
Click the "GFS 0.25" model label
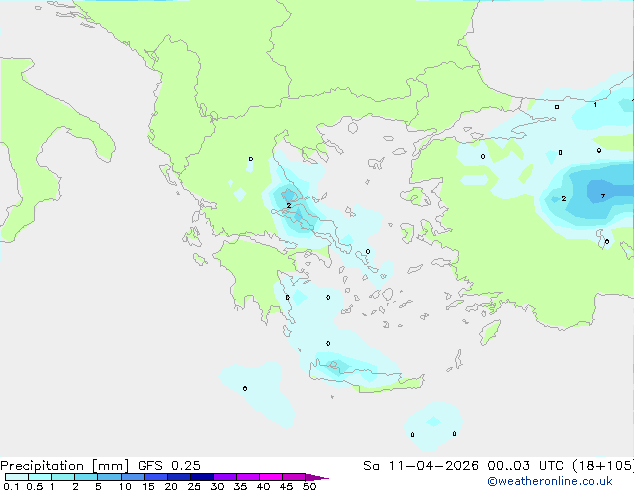169,465
